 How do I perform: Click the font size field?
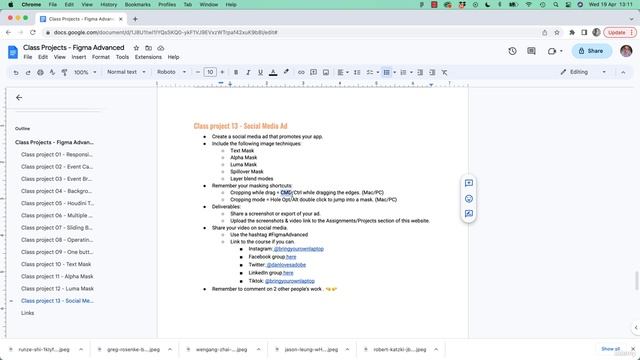tap(210, 72)
